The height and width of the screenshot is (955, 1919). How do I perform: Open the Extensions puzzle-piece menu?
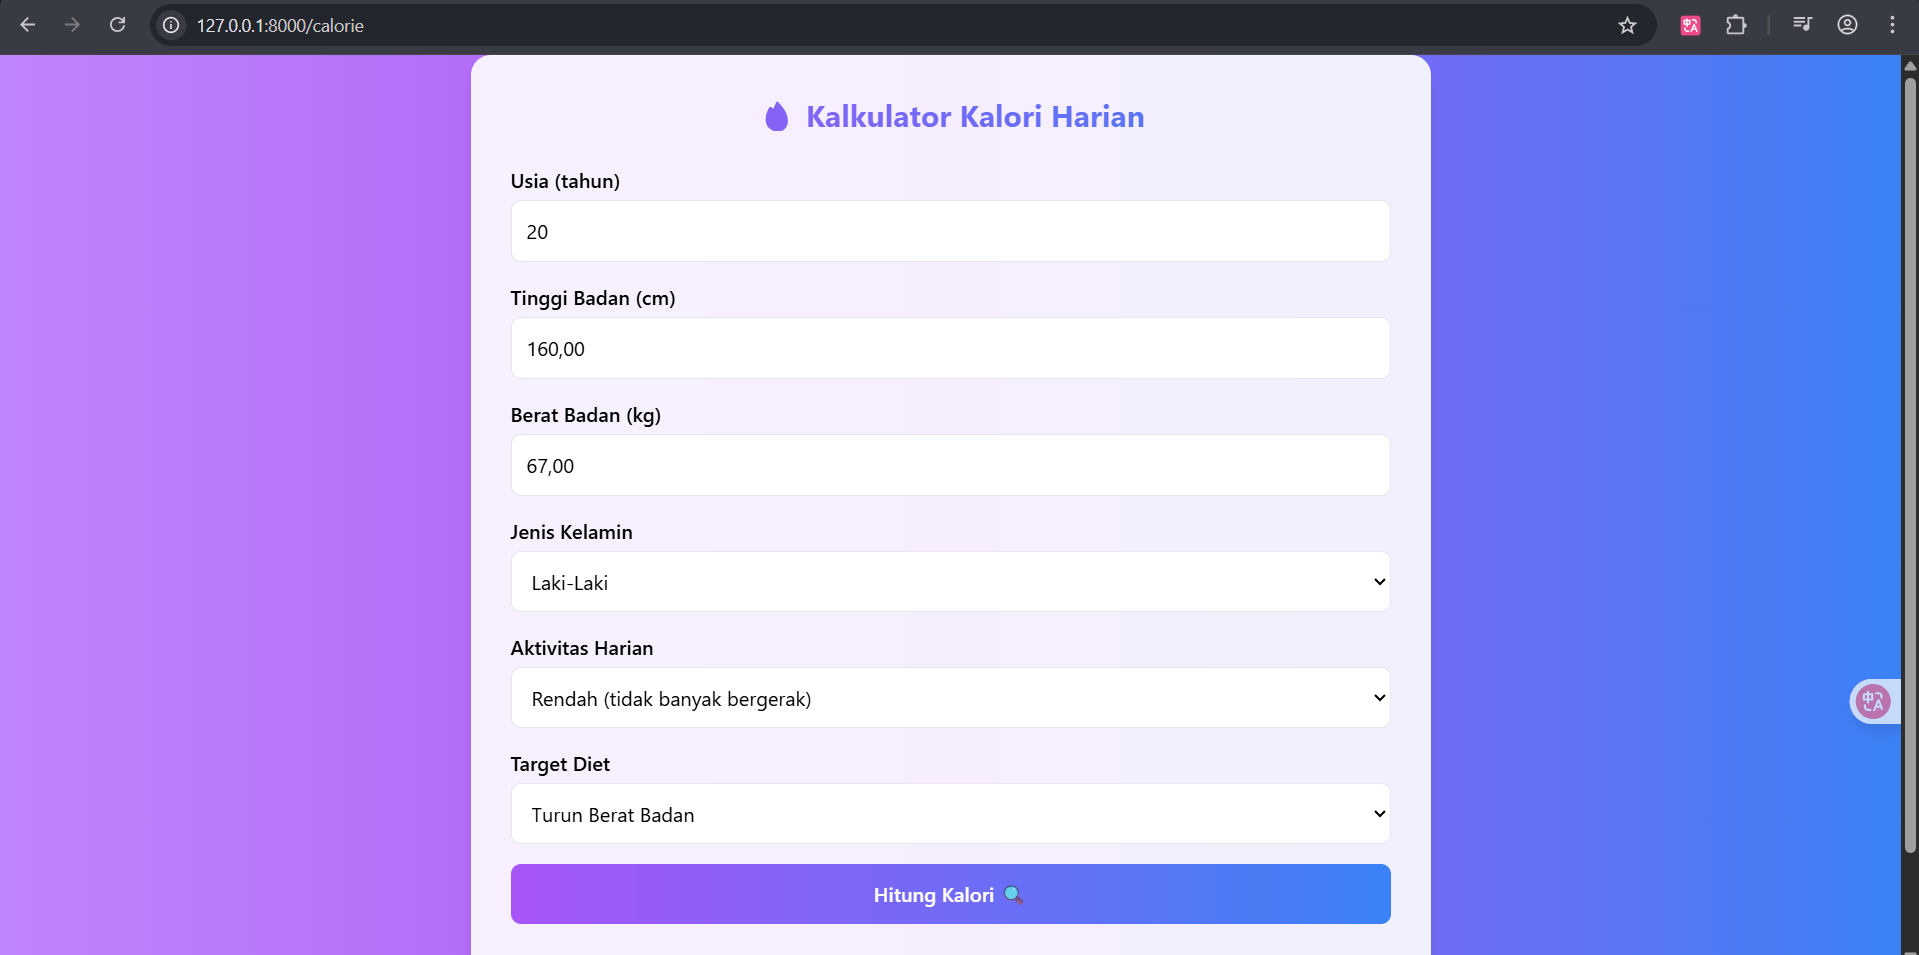point(1738,25)
